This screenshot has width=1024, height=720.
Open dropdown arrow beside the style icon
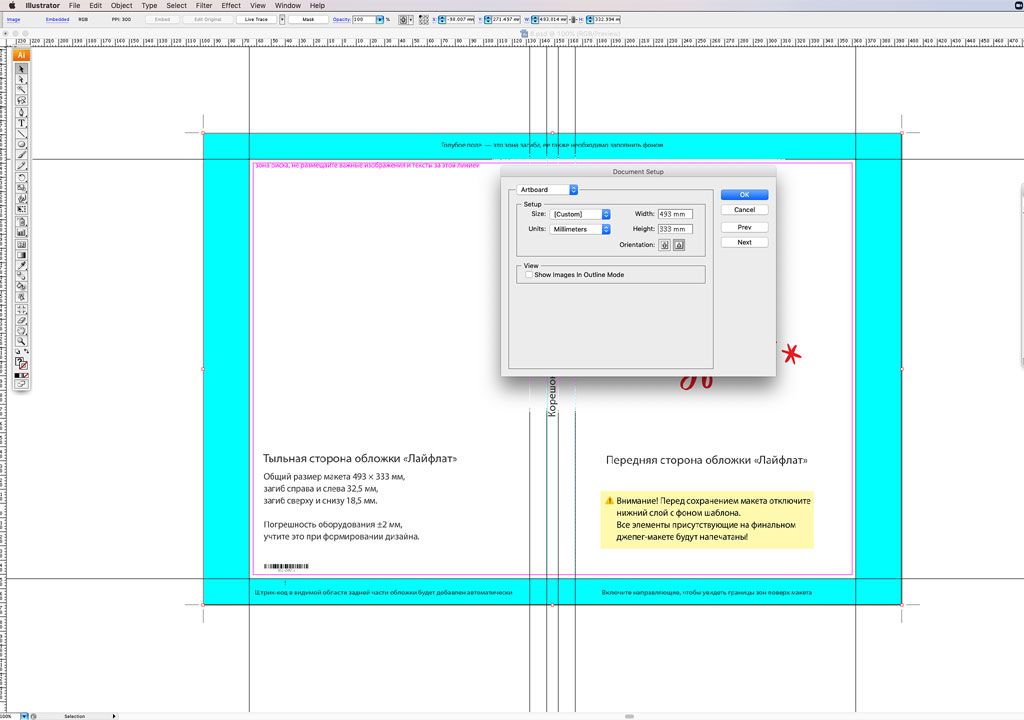point(411,20)
